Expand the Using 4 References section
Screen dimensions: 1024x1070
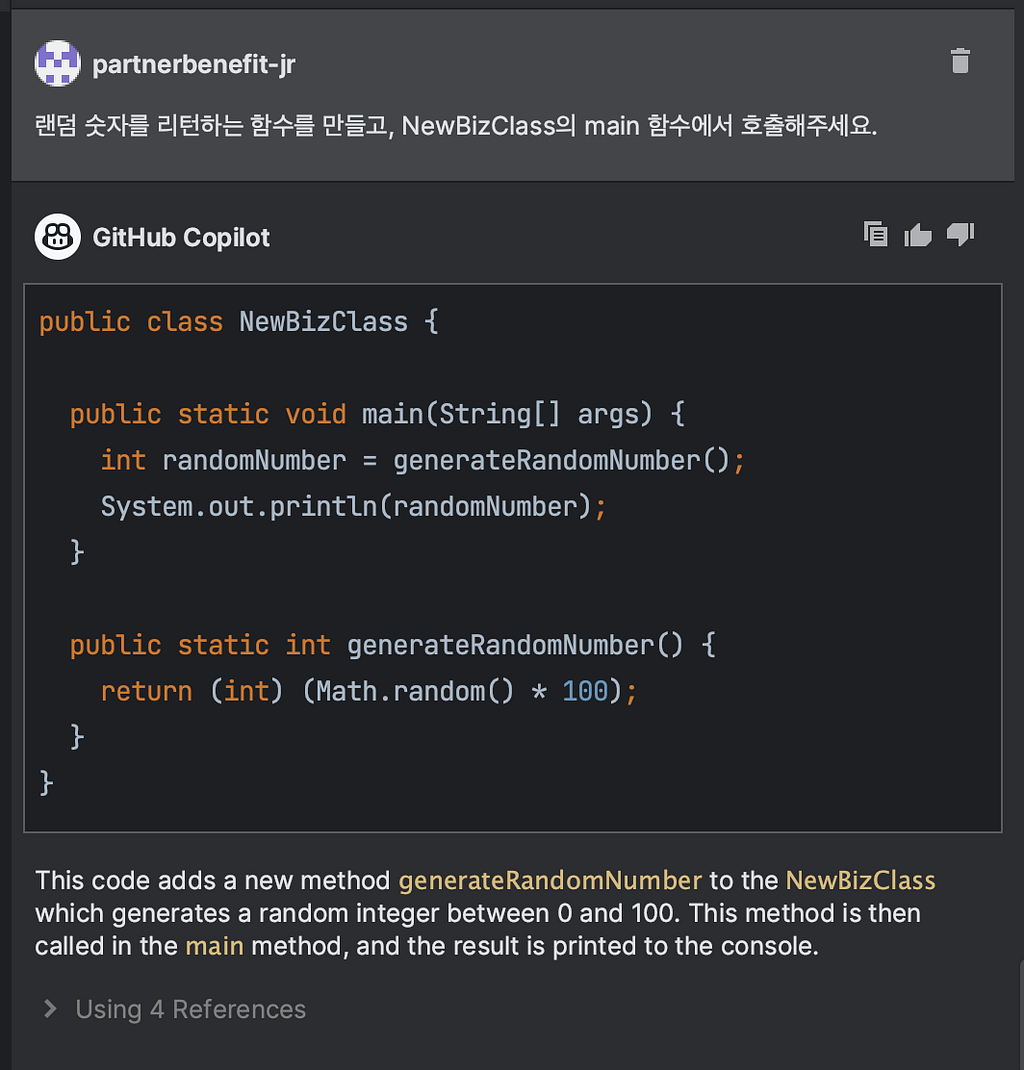[x=190, y=1009]
